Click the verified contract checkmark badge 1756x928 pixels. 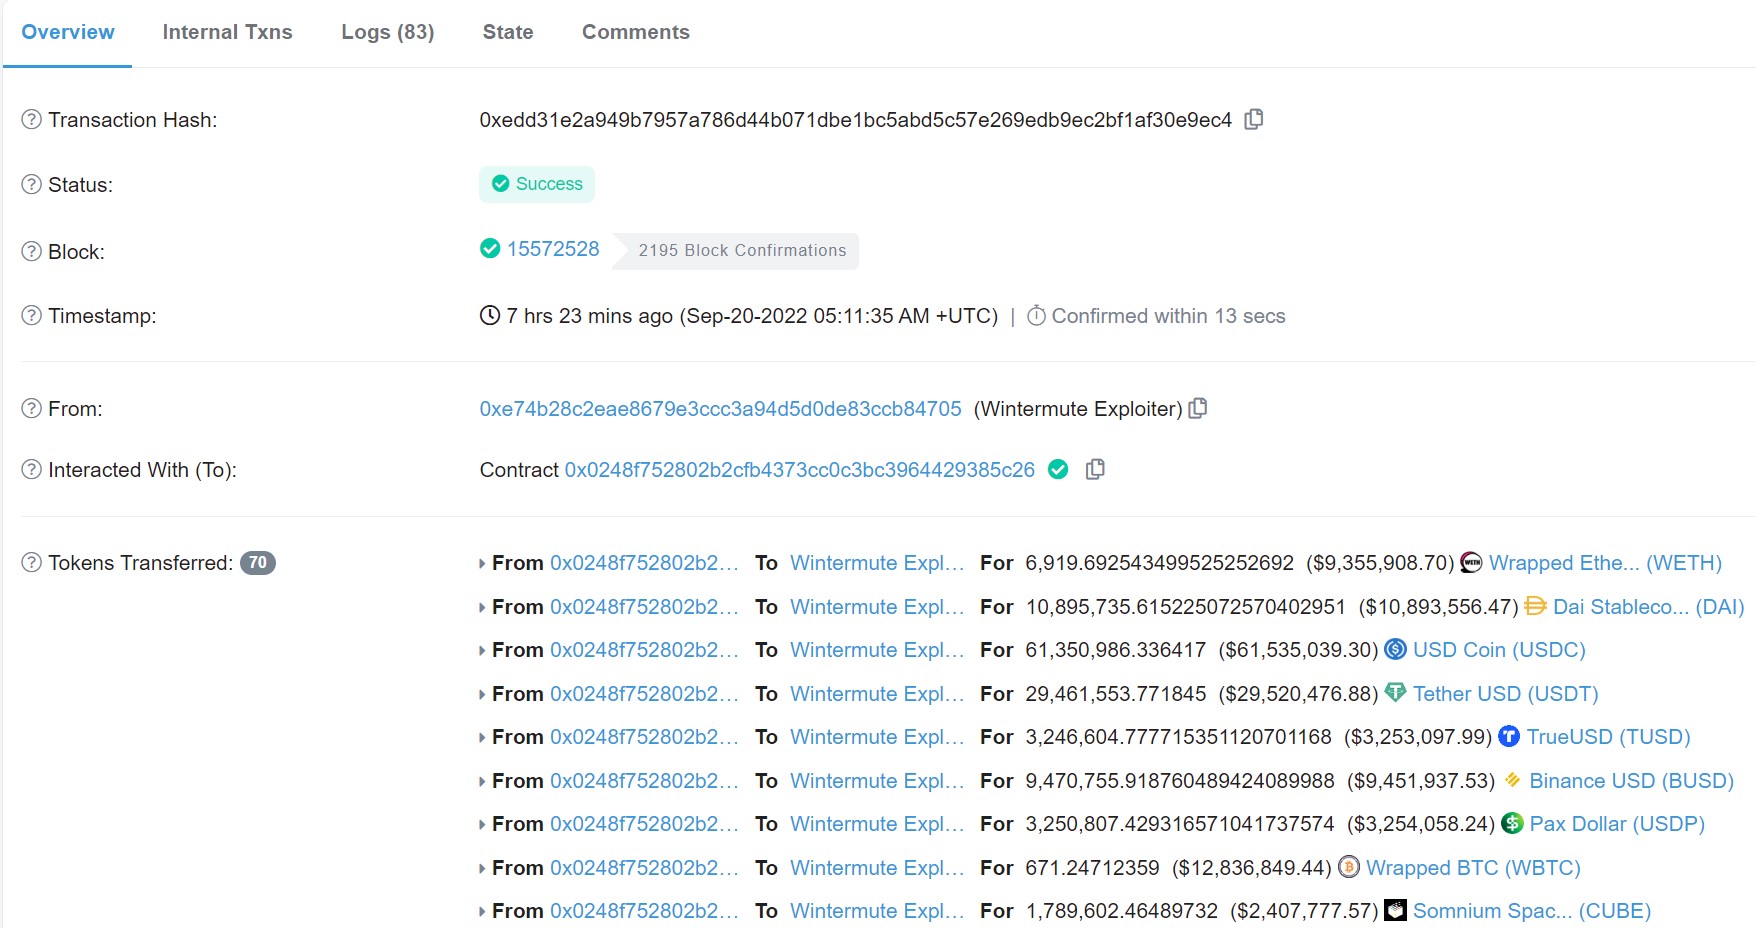click(x=1058, y=469)
